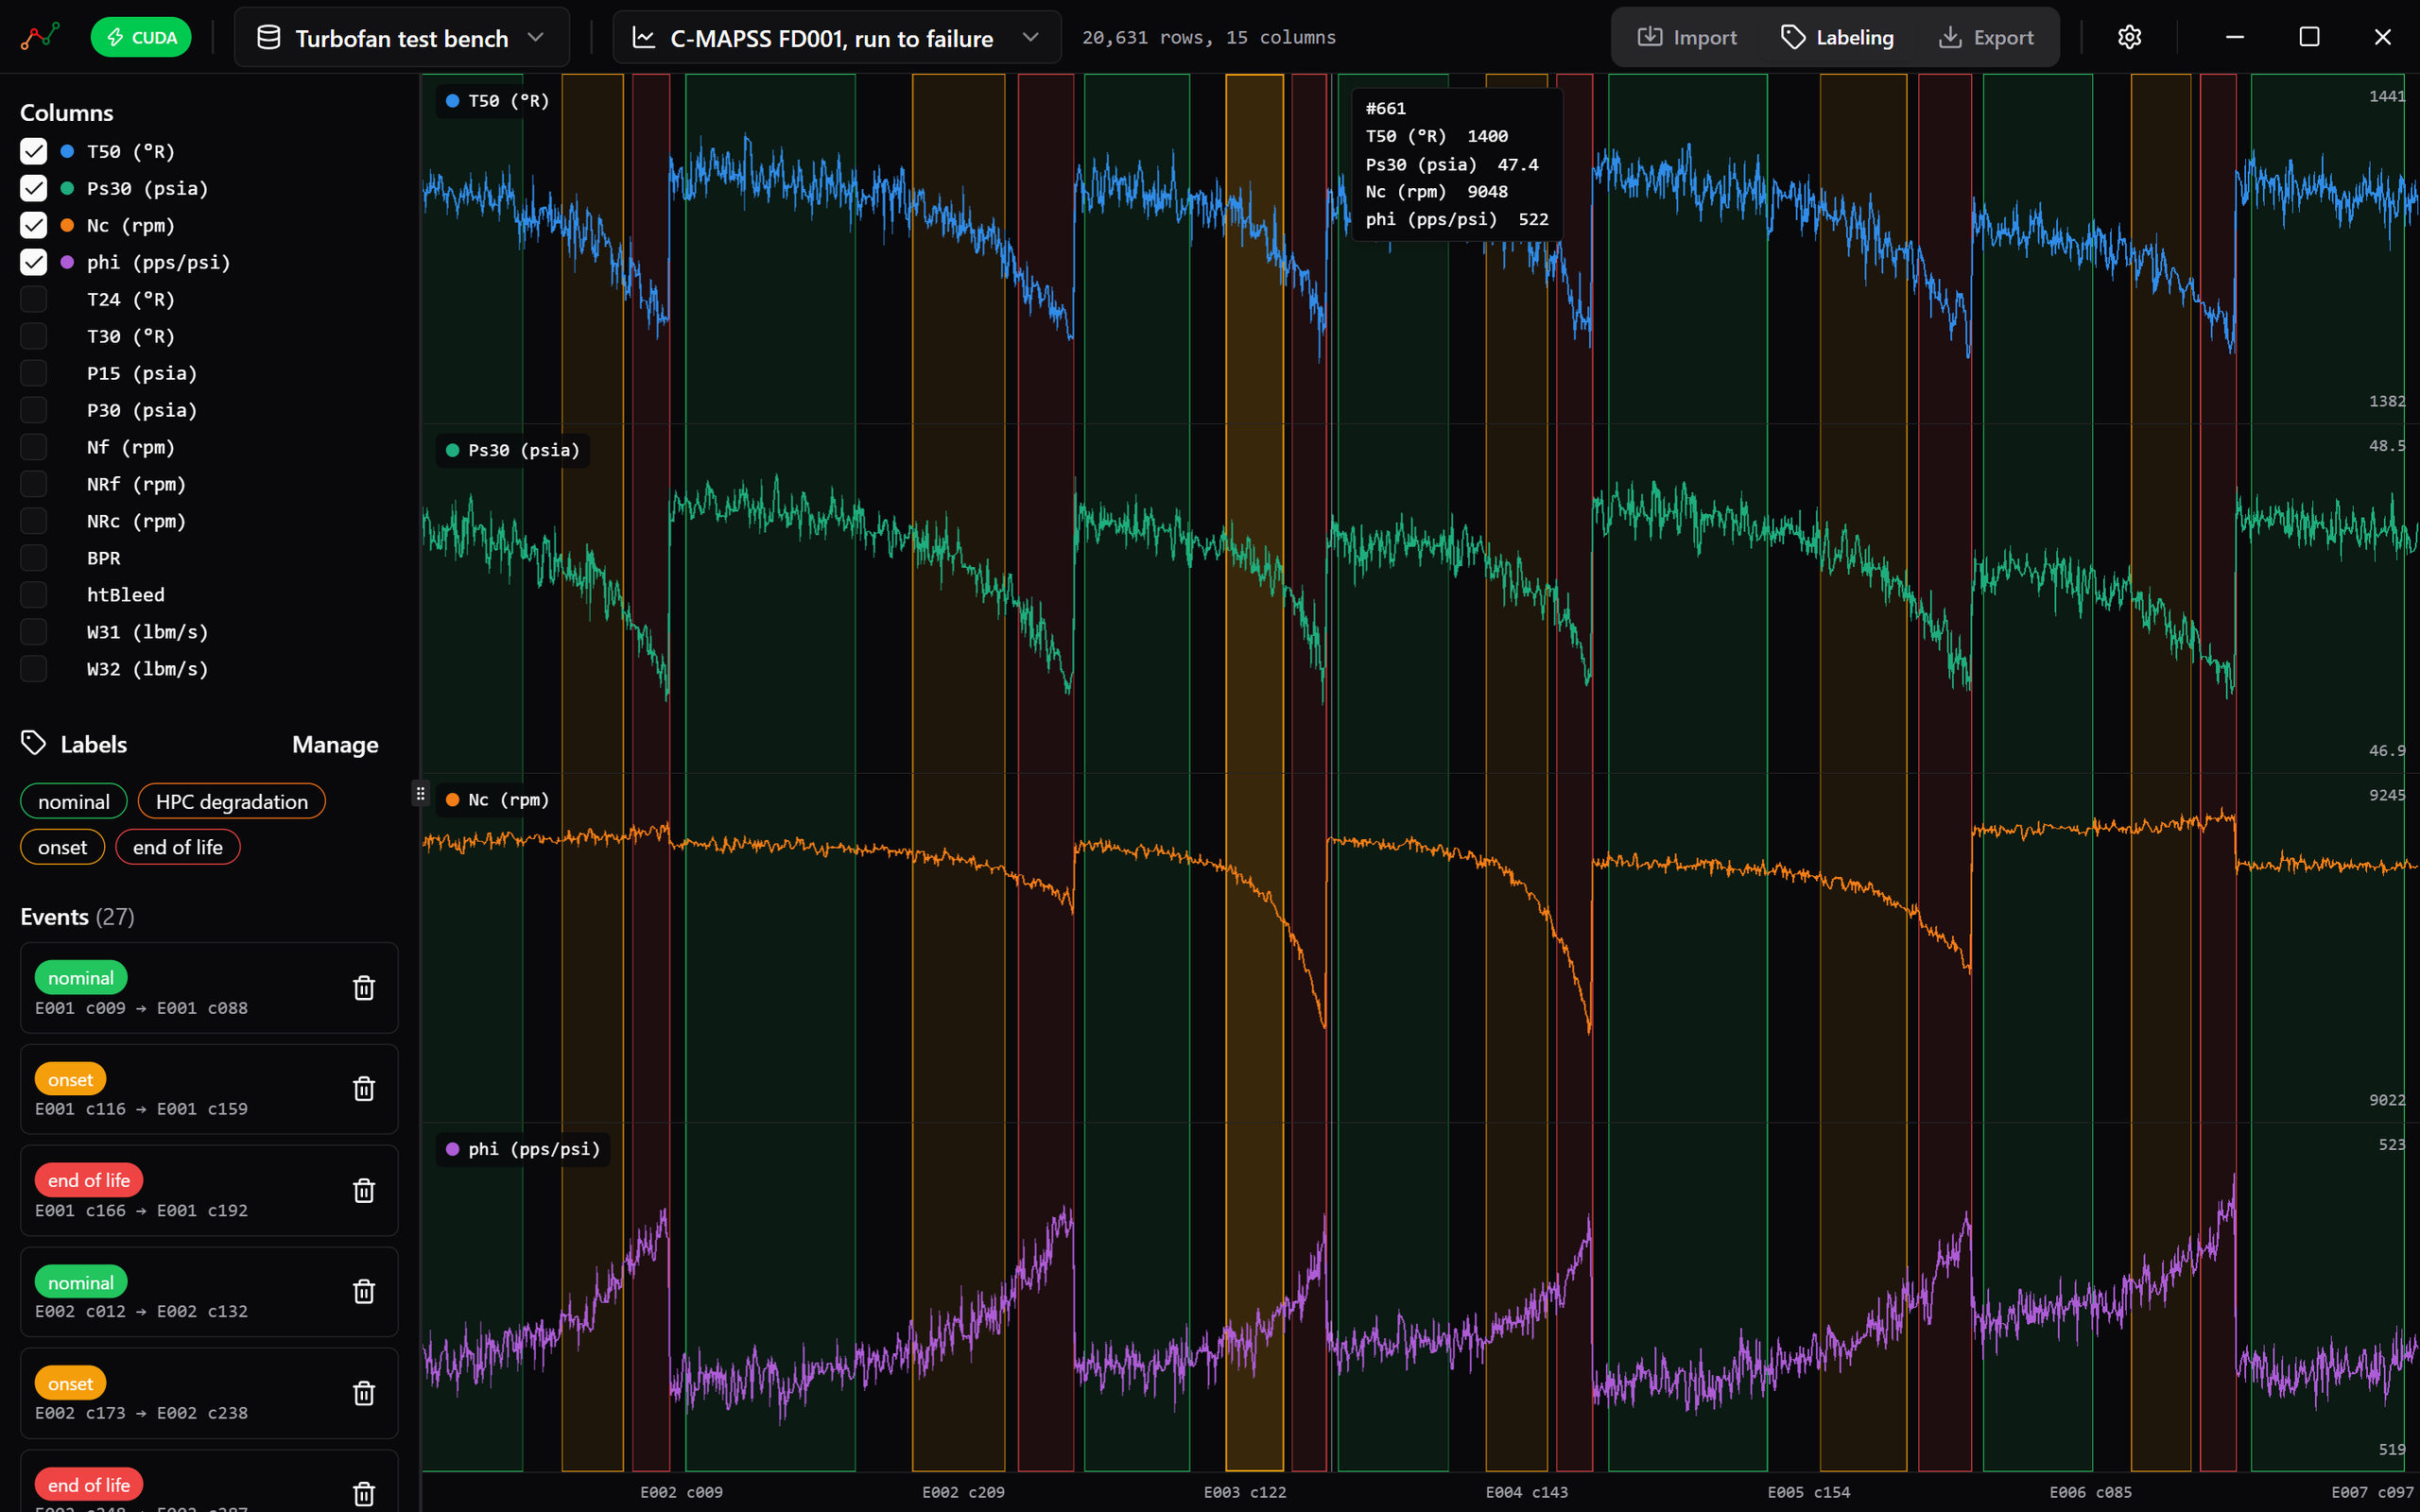Enable the P30 (psia) column checkbox
This screenshot has height=1512, width=2420.
[34, 410]
